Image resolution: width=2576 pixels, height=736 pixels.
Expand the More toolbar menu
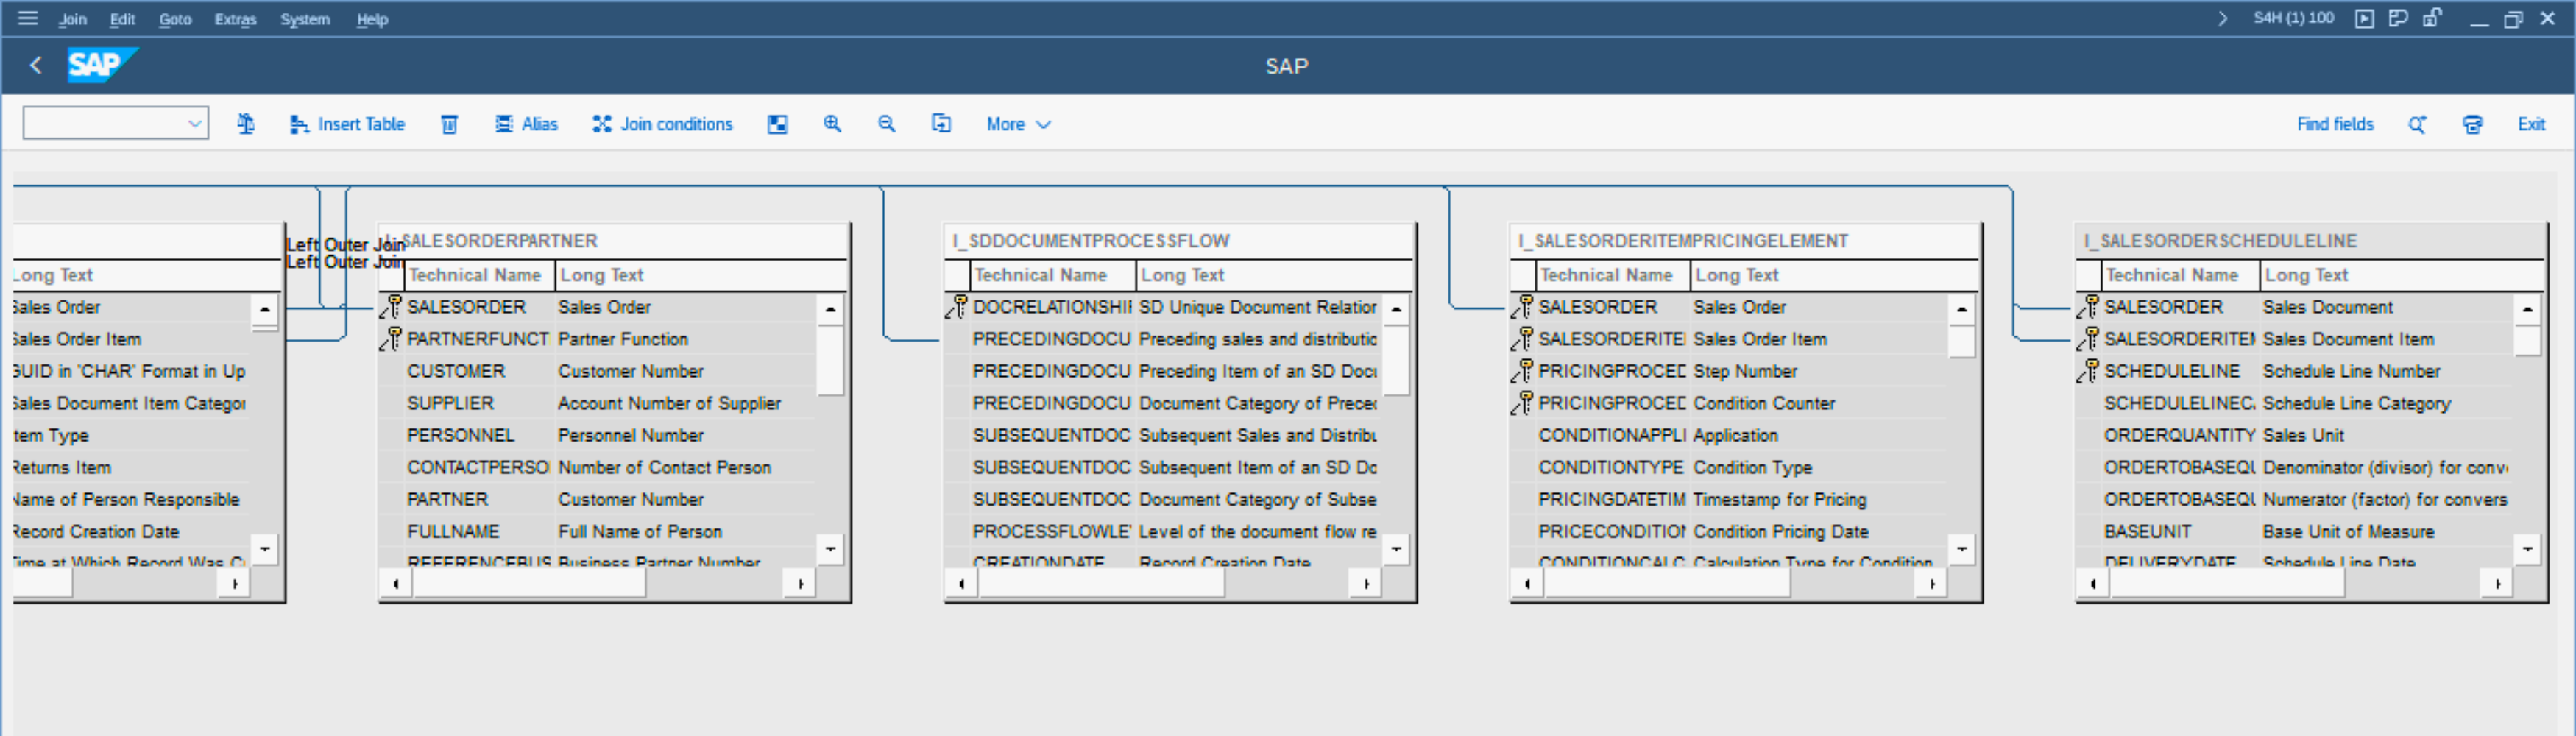(1017, 124)
